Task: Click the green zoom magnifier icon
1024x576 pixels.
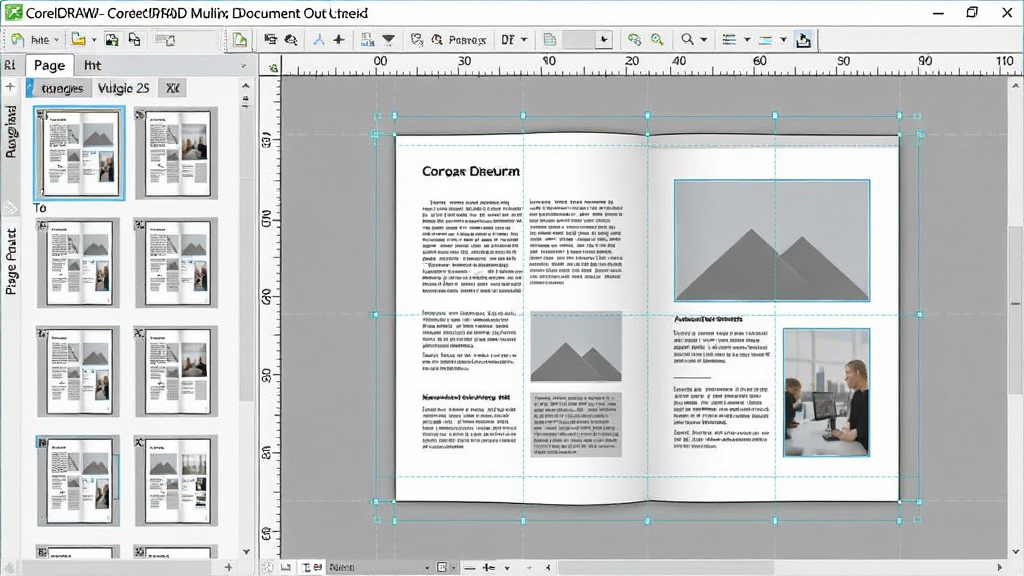Action: pos(657,40)
